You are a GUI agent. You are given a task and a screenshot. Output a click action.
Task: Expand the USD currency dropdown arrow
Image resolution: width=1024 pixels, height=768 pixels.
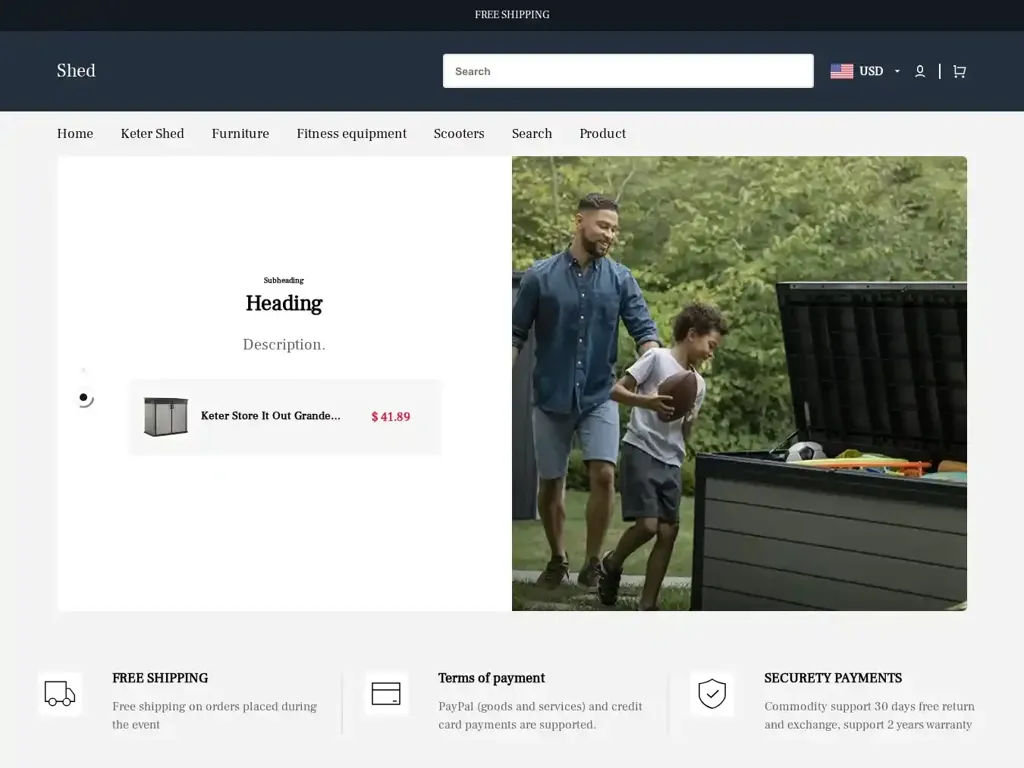point(897,71)
